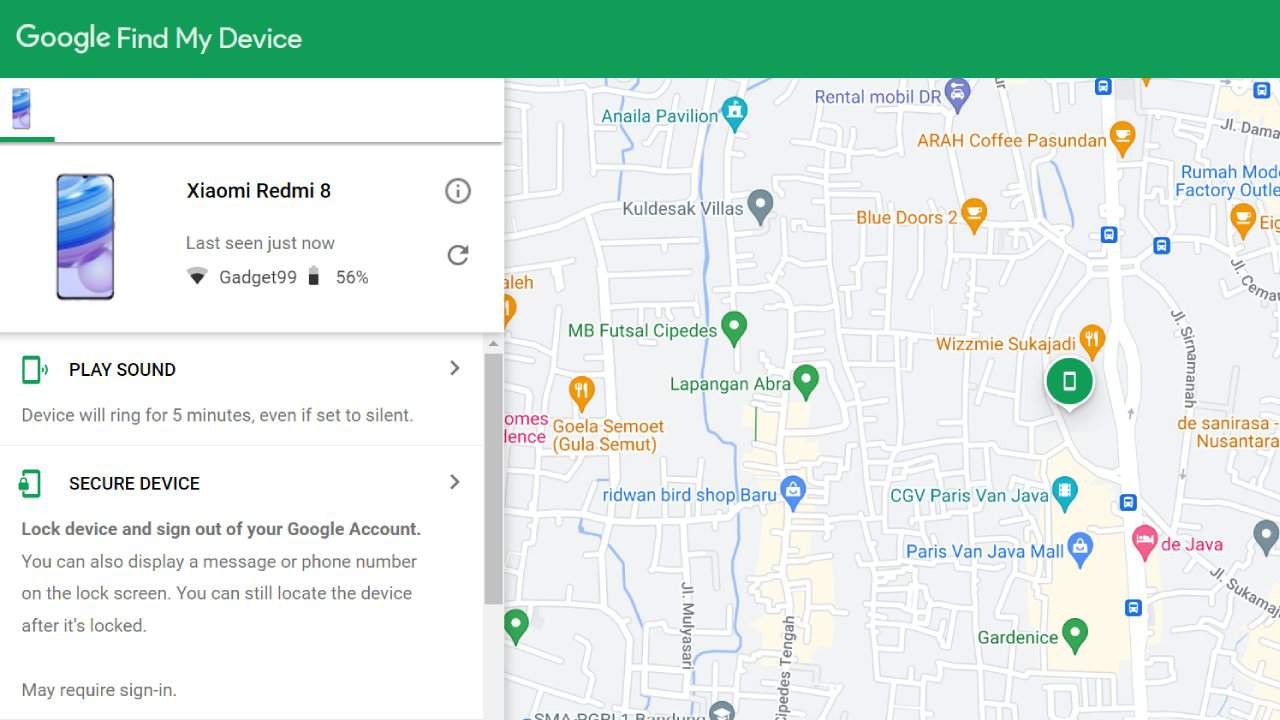This screenshot has height=720, width=1280.
Task: Click the Secure Device lock icon
Action: [30, 484]
